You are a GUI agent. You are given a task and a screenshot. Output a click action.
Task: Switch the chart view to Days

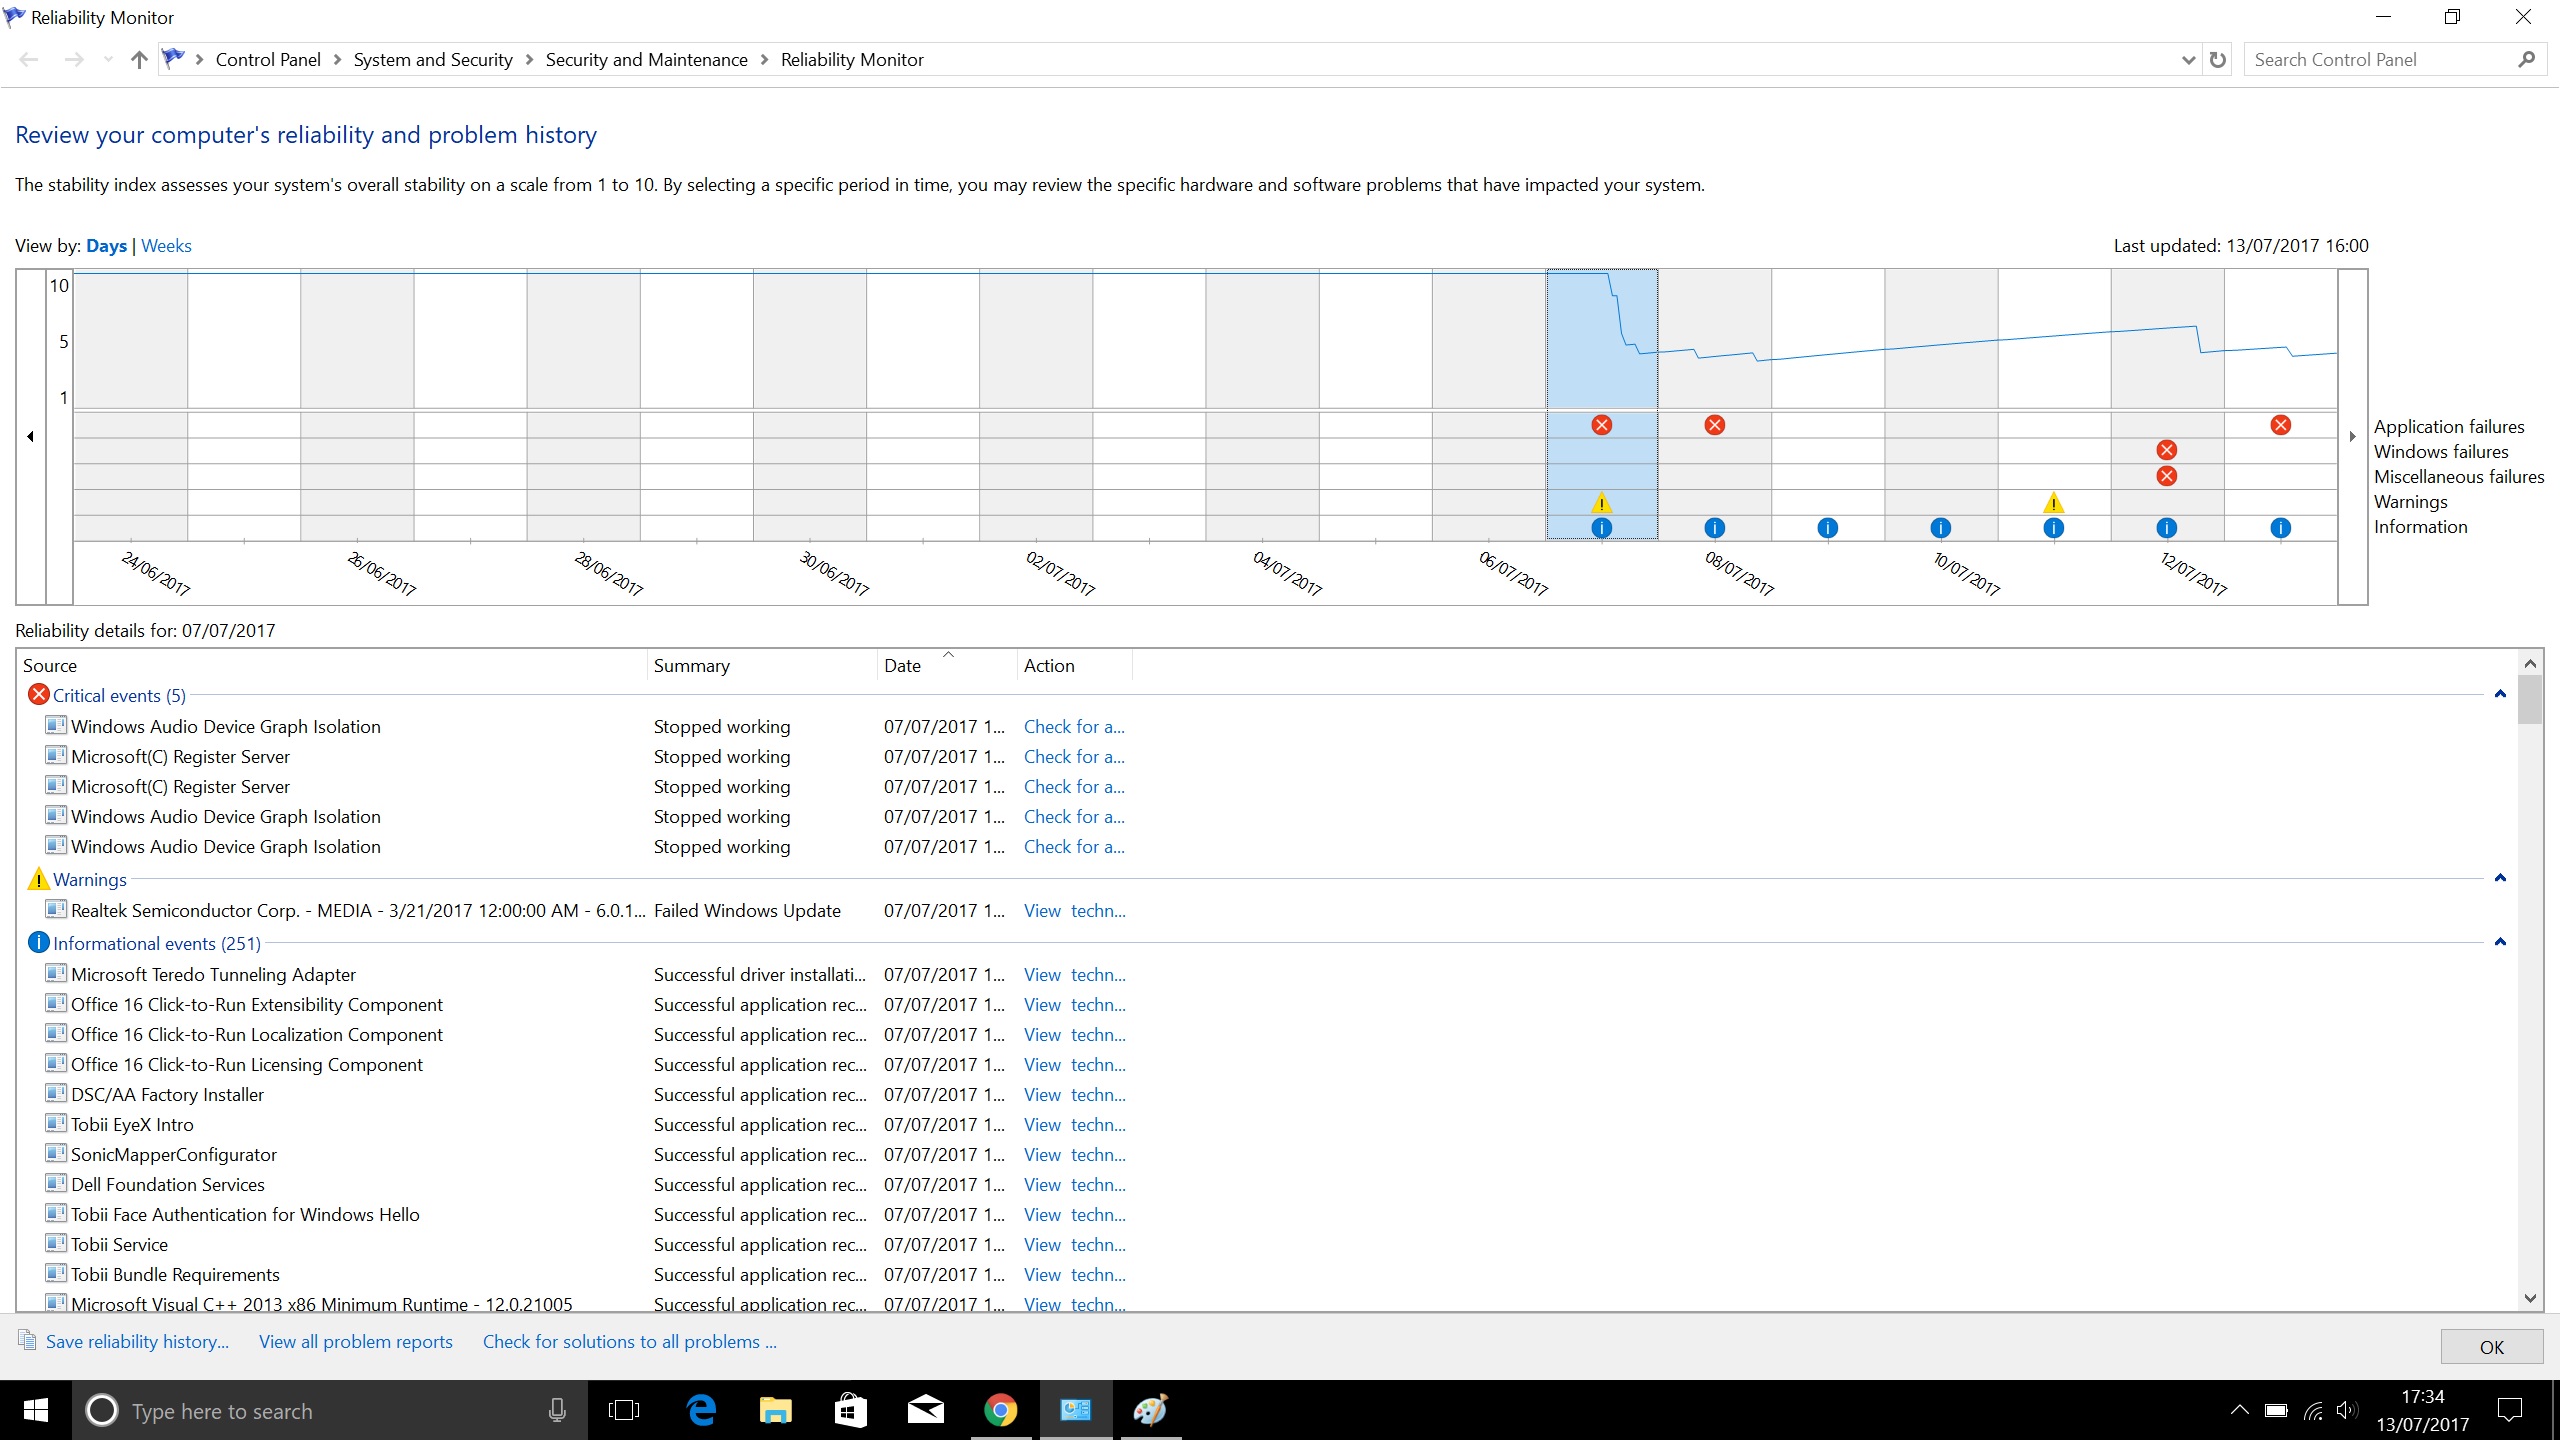click(x=106, y=246)
